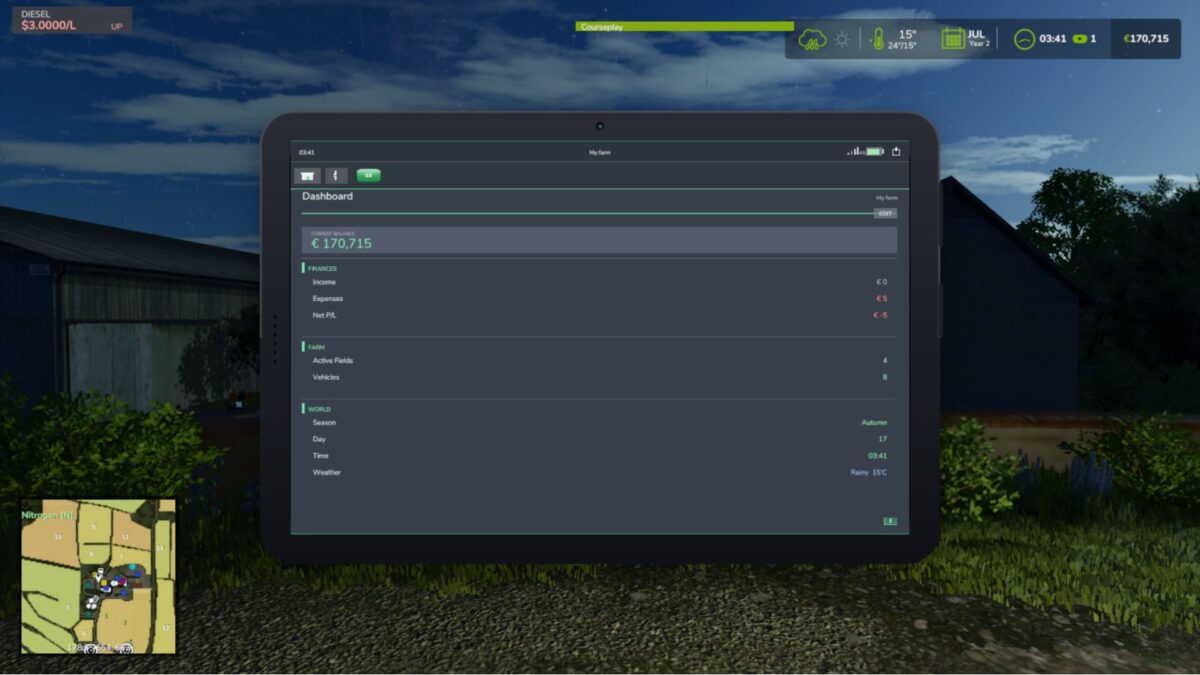Click the calendar icon beside JUL
Screen dimensions: 1200x675
953,38
